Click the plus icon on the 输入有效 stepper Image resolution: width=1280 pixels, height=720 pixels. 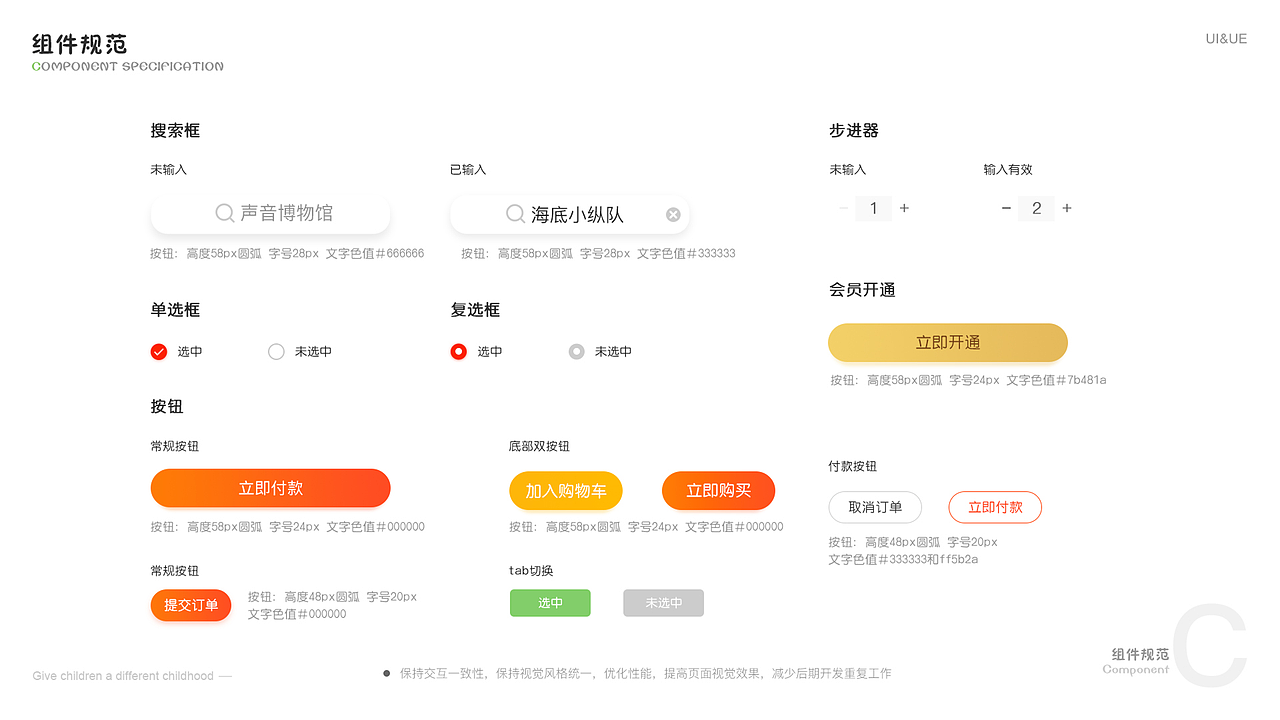(x=1066, y=208)
